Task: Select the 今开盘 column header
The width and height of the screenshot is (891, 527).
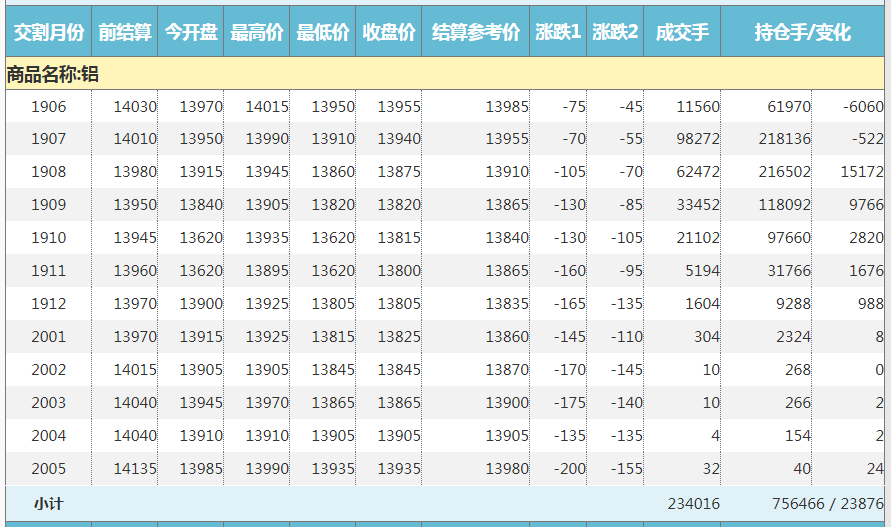Action: (191, 33)
